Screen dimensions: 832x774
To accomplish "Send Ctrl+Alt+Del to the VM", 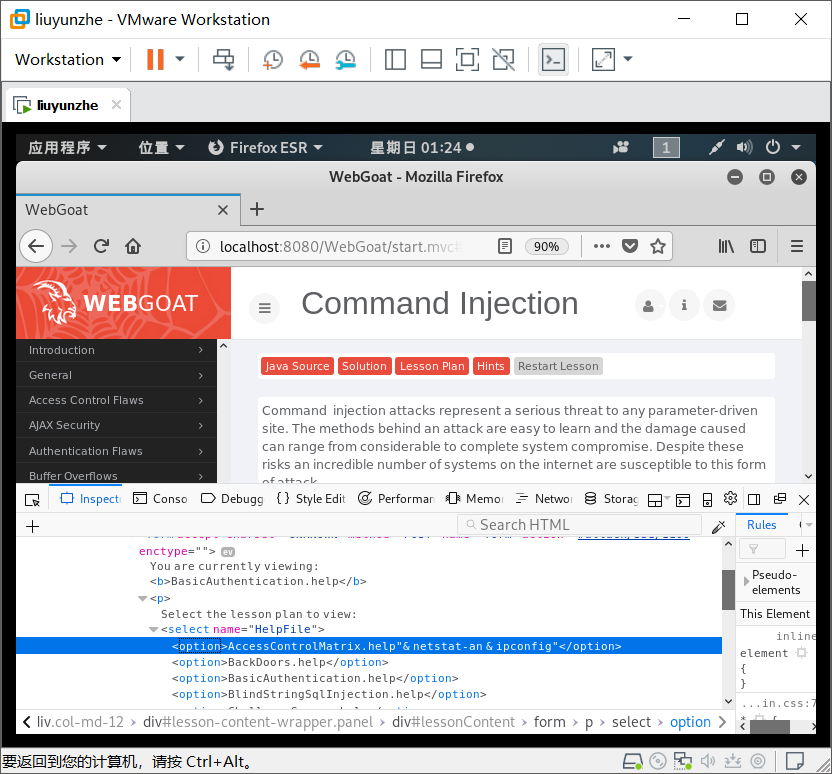I will [x=223, y=59].
